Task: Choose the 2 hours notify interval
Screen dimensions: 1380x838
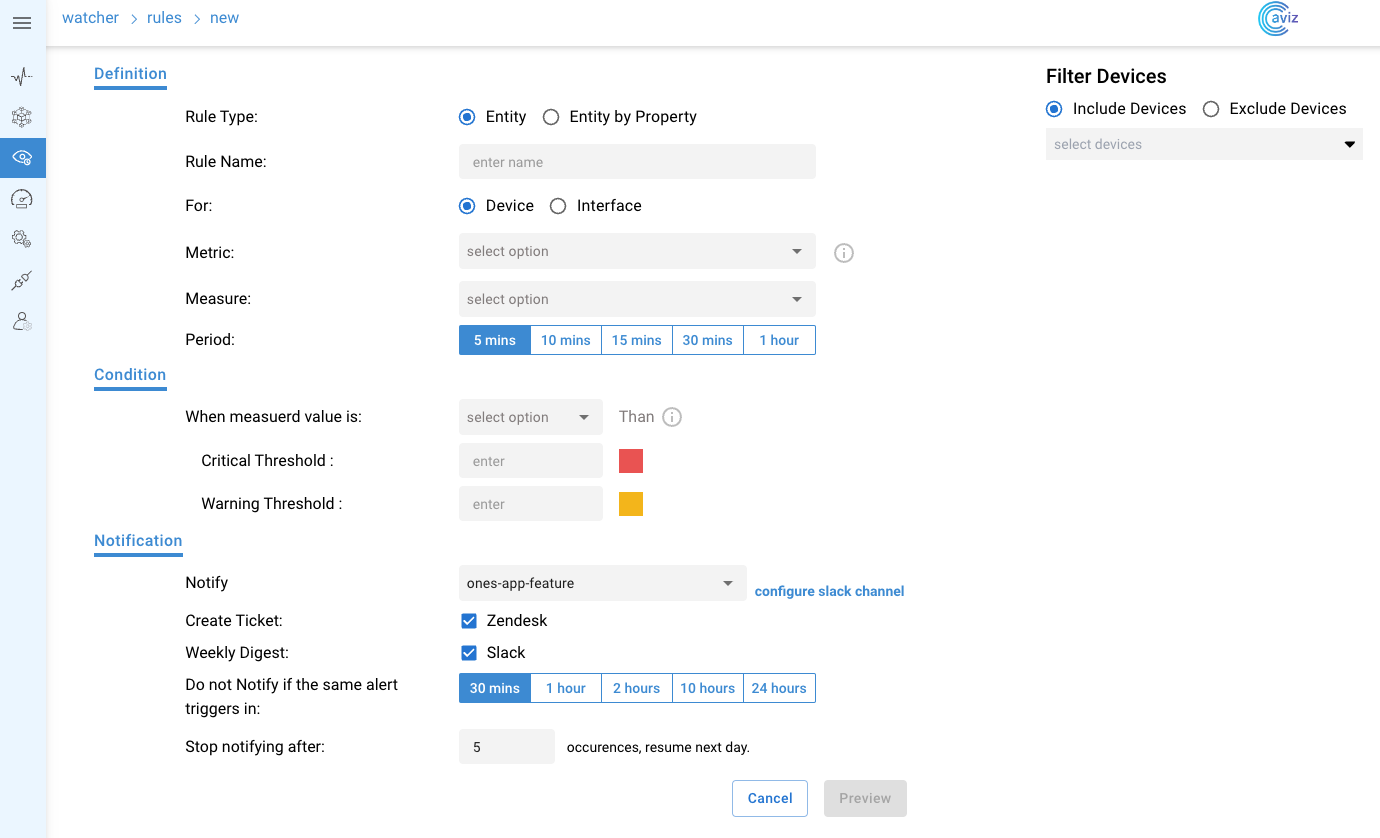Action: (637, 688)
